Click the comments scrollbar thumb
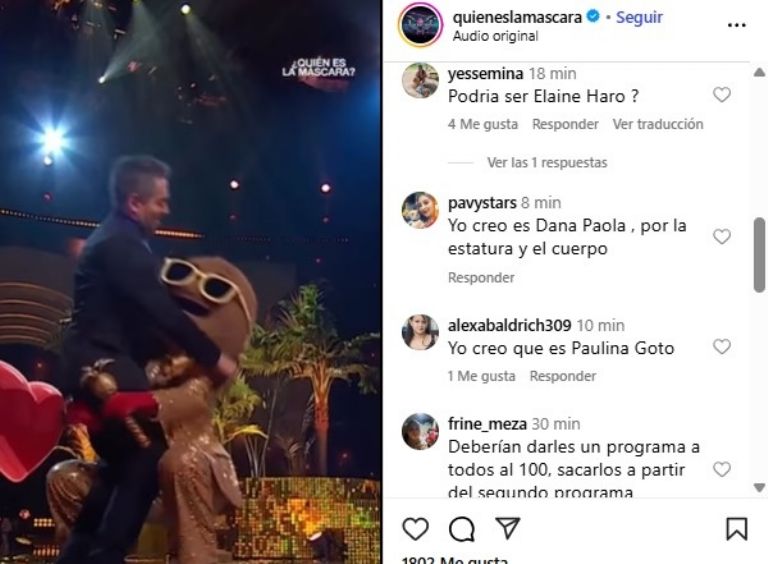 759,255
